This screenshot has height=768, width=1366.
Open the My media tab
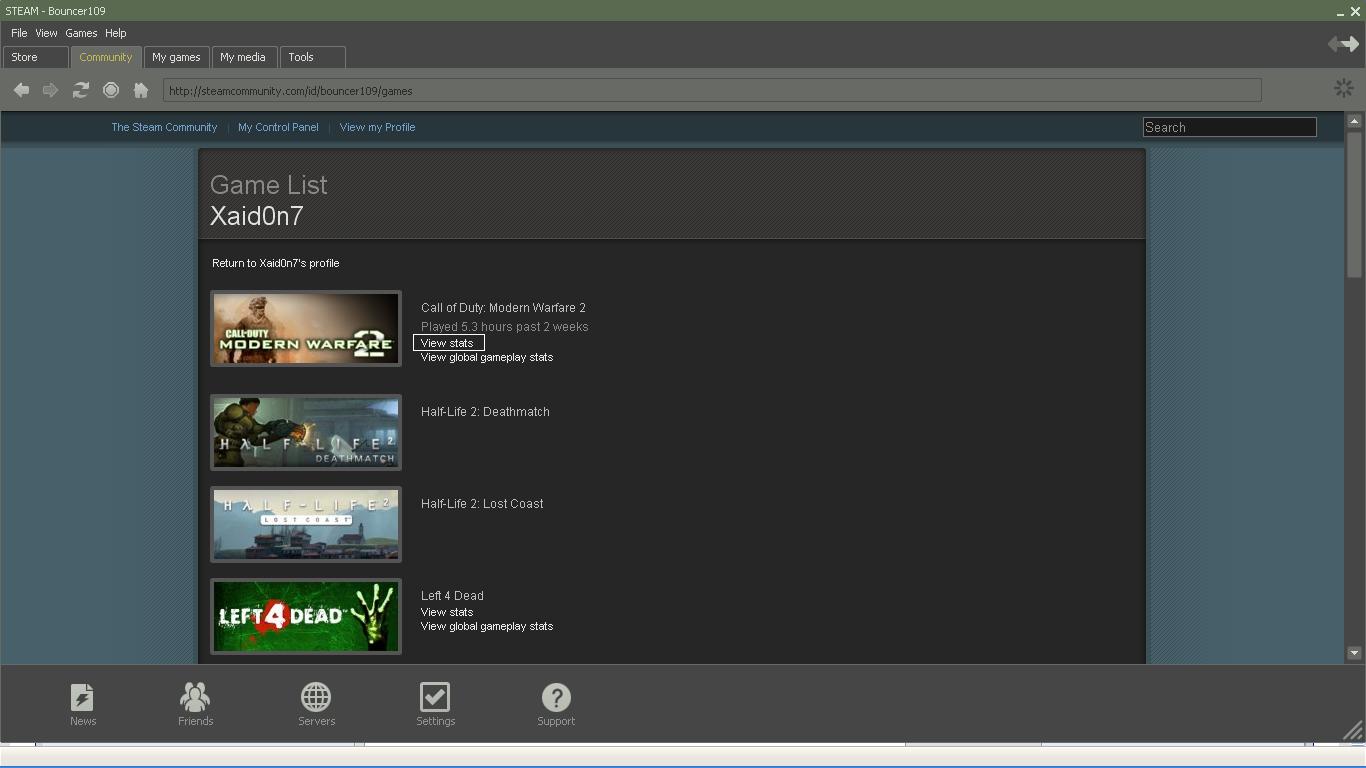pyautogui.click(x=243, y=57)
